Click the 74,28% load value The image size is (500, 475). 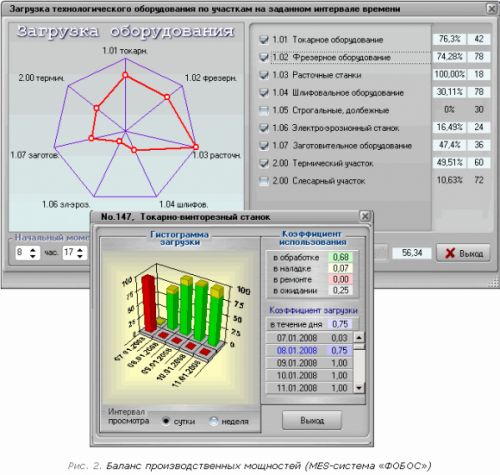pos(449,57)
